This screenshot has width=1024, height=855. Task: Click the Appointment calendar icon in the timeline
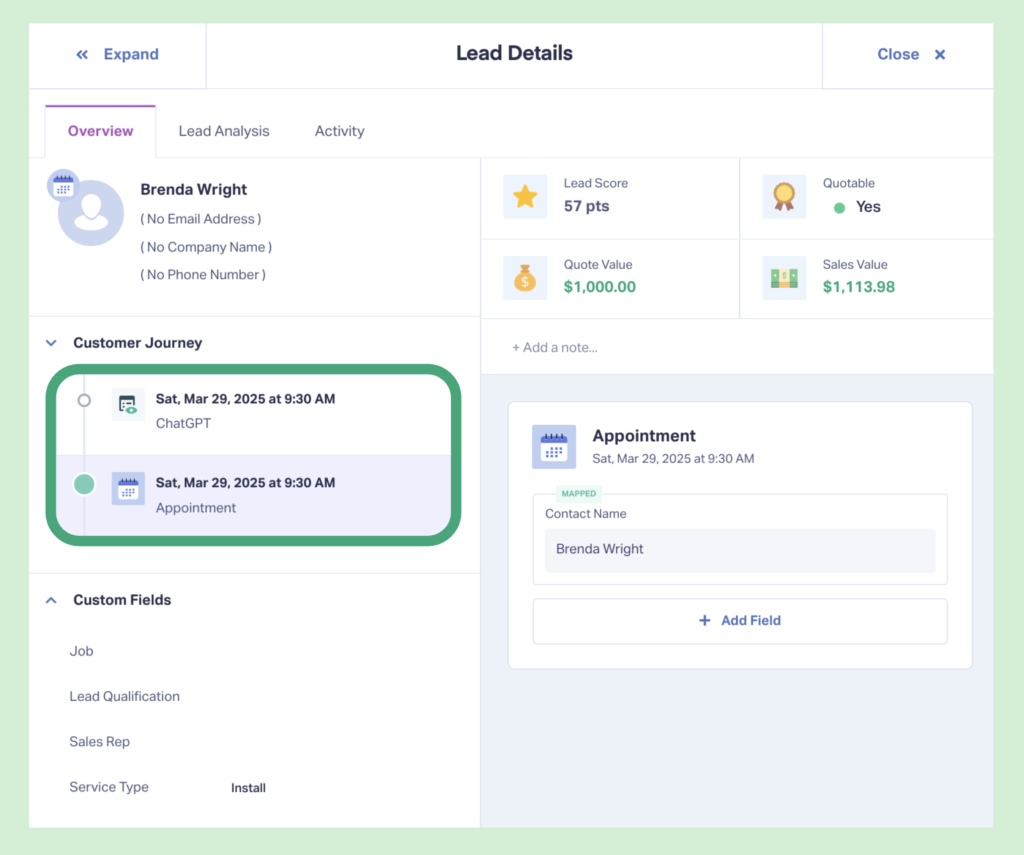tap(128, 489)
